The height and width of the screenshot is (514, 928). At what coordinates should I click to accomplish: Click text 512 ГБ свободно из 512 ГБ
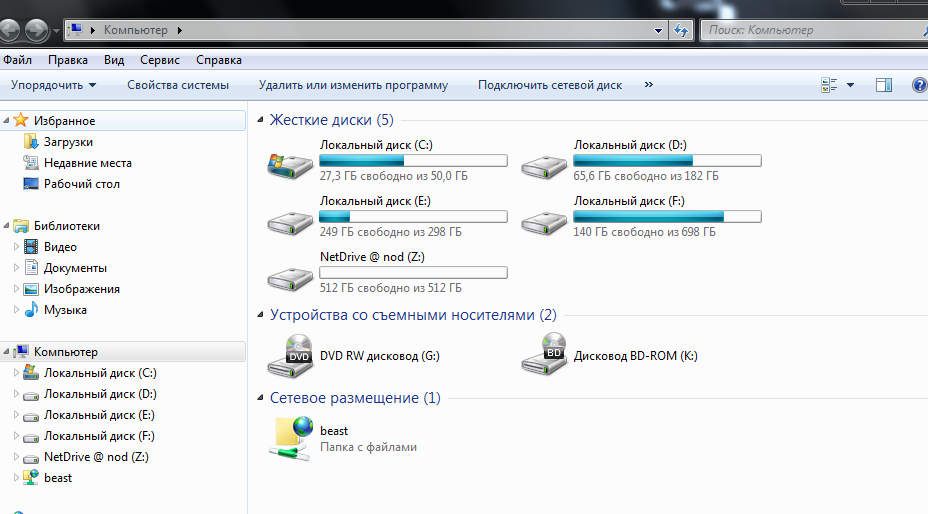pyautogui.click(x=391, y=288)
